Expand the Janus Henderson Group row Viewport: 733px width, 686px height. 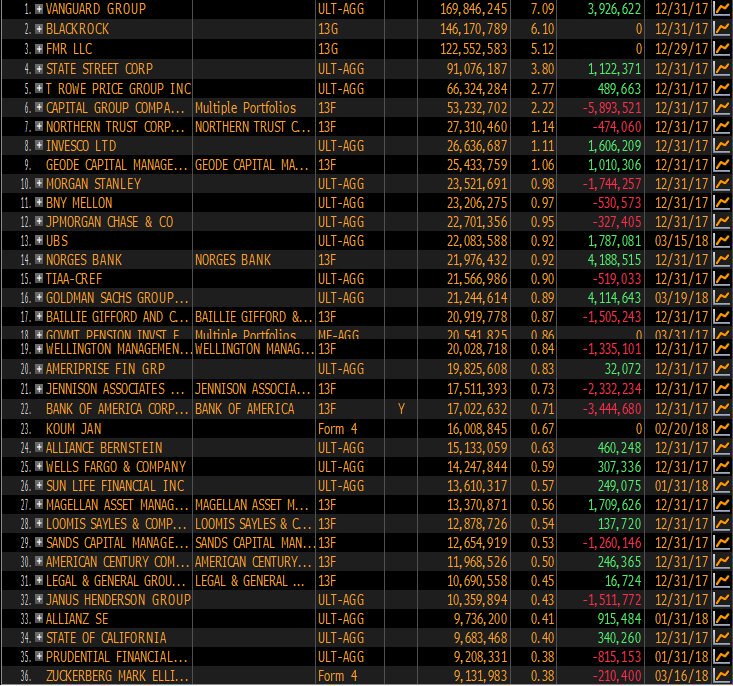[39, 599]
